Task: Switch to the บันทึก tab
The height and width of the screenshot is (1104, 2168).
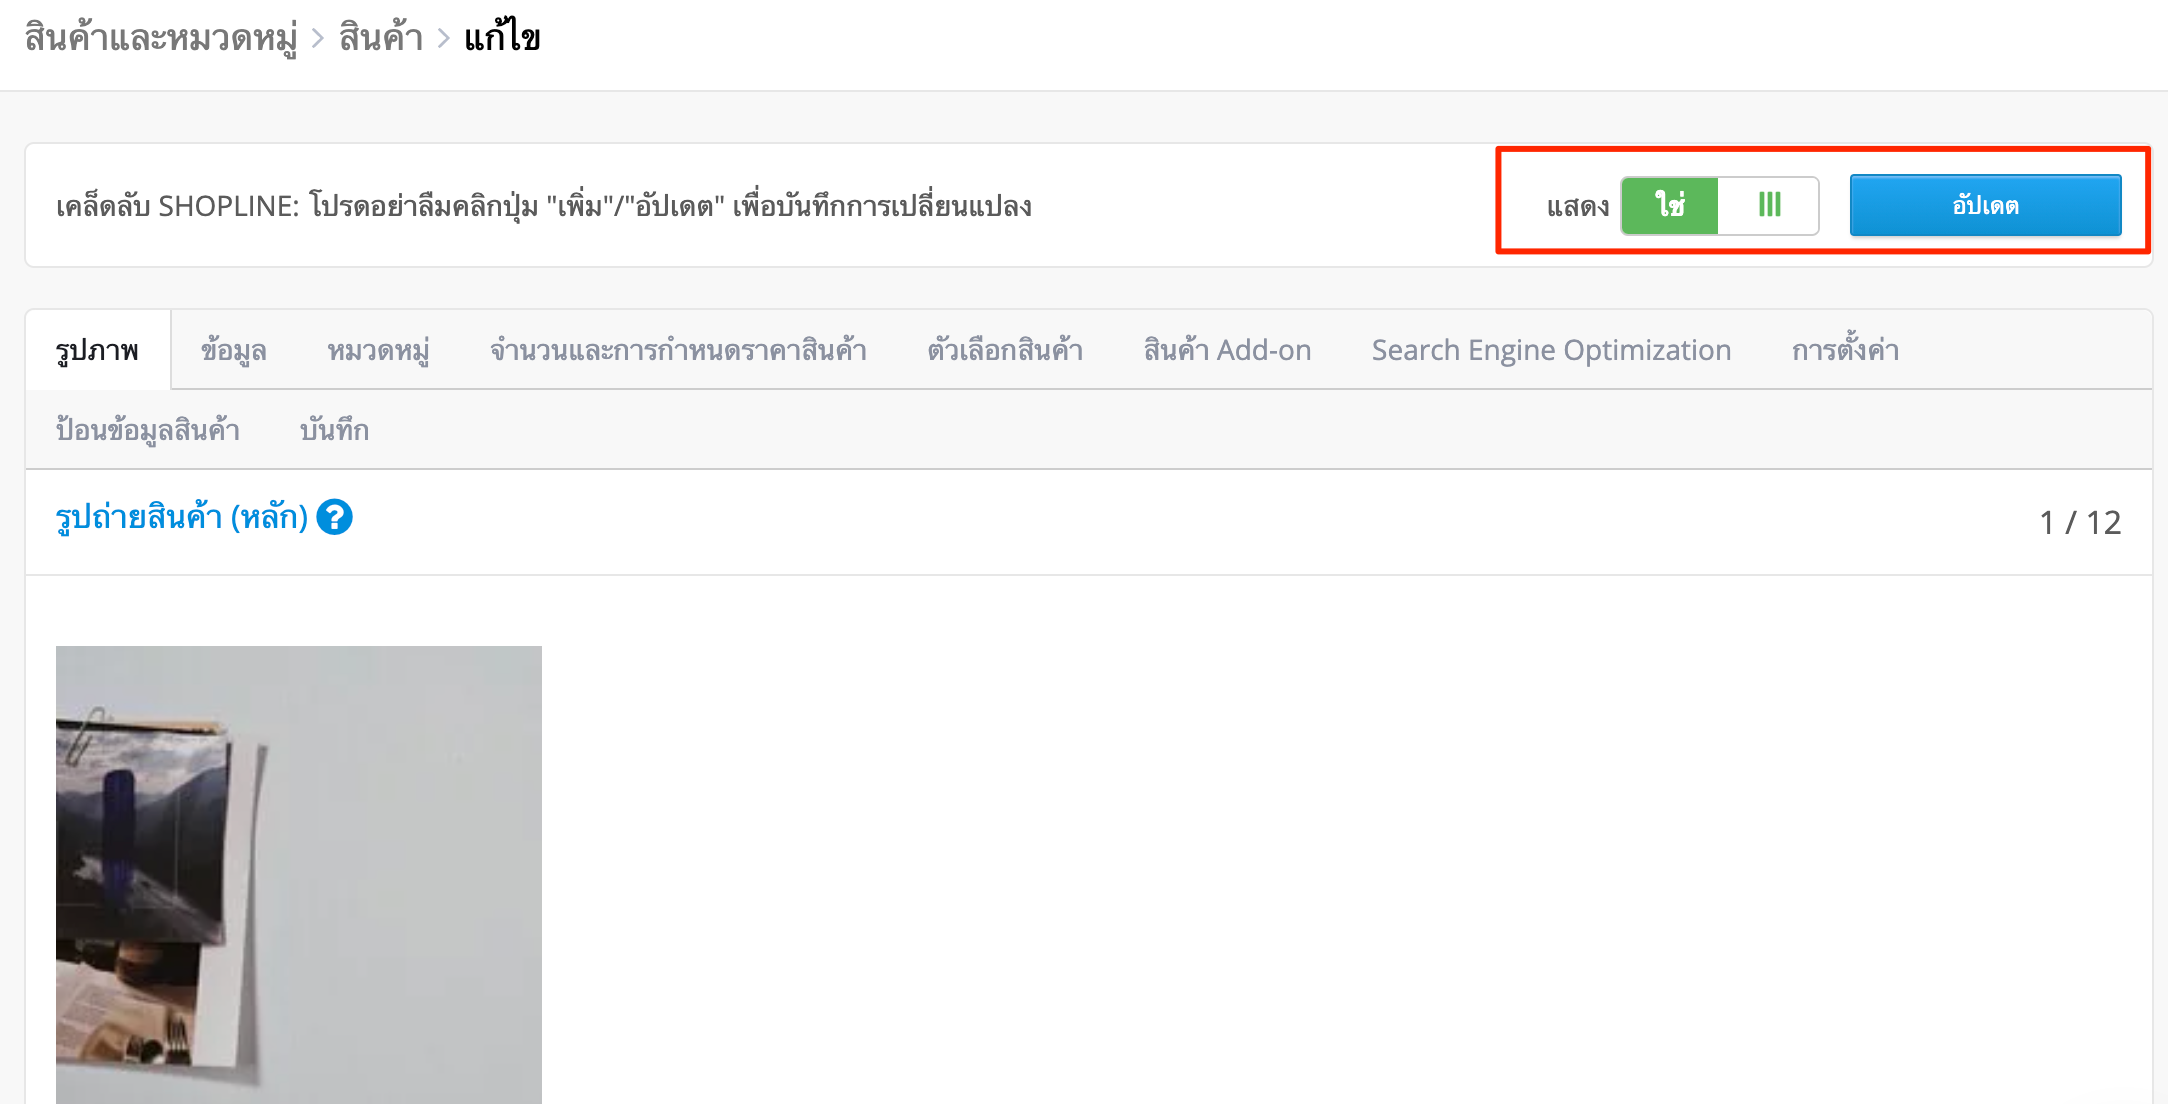Action: [334, 430]
